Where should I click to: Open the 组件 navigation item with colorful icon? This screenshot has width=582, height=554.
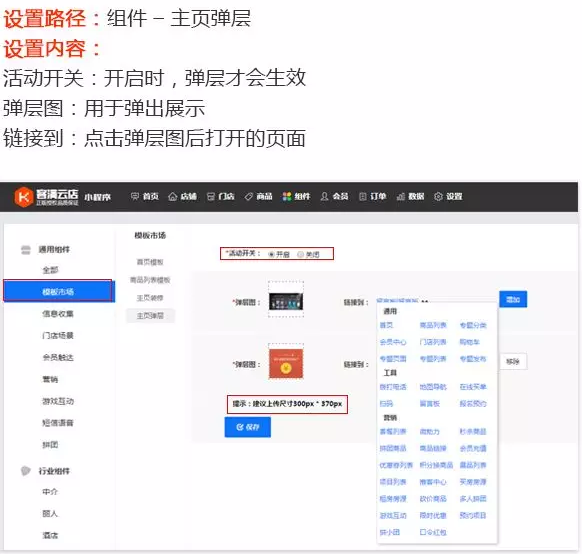296,196
